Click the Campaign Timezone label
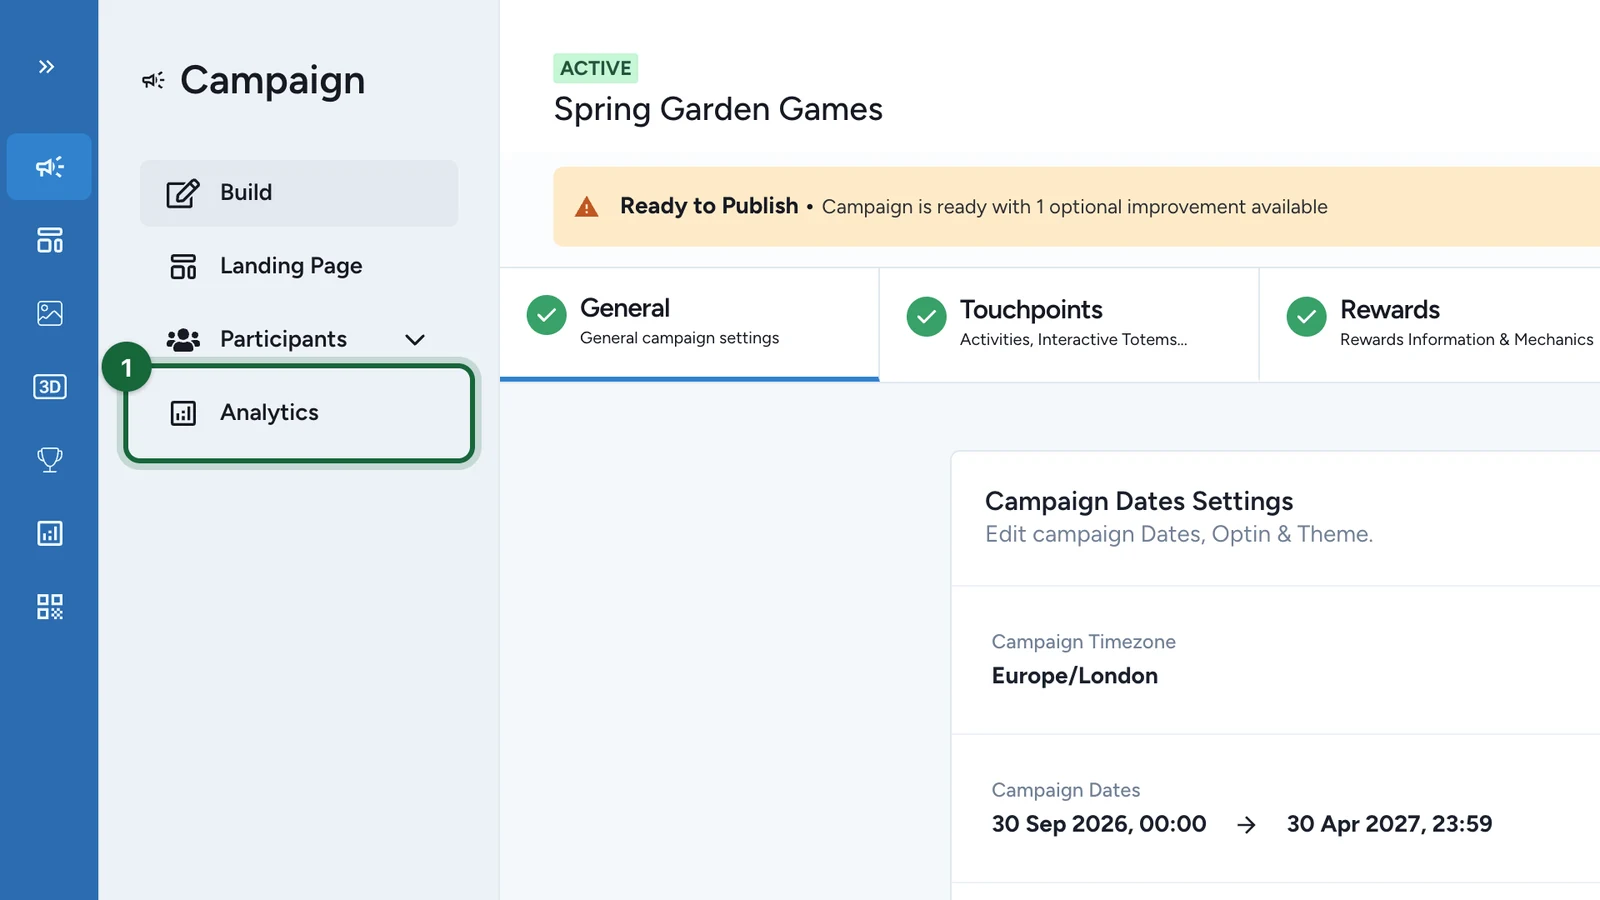1600x900 pixels. (x=1083, y=642)
